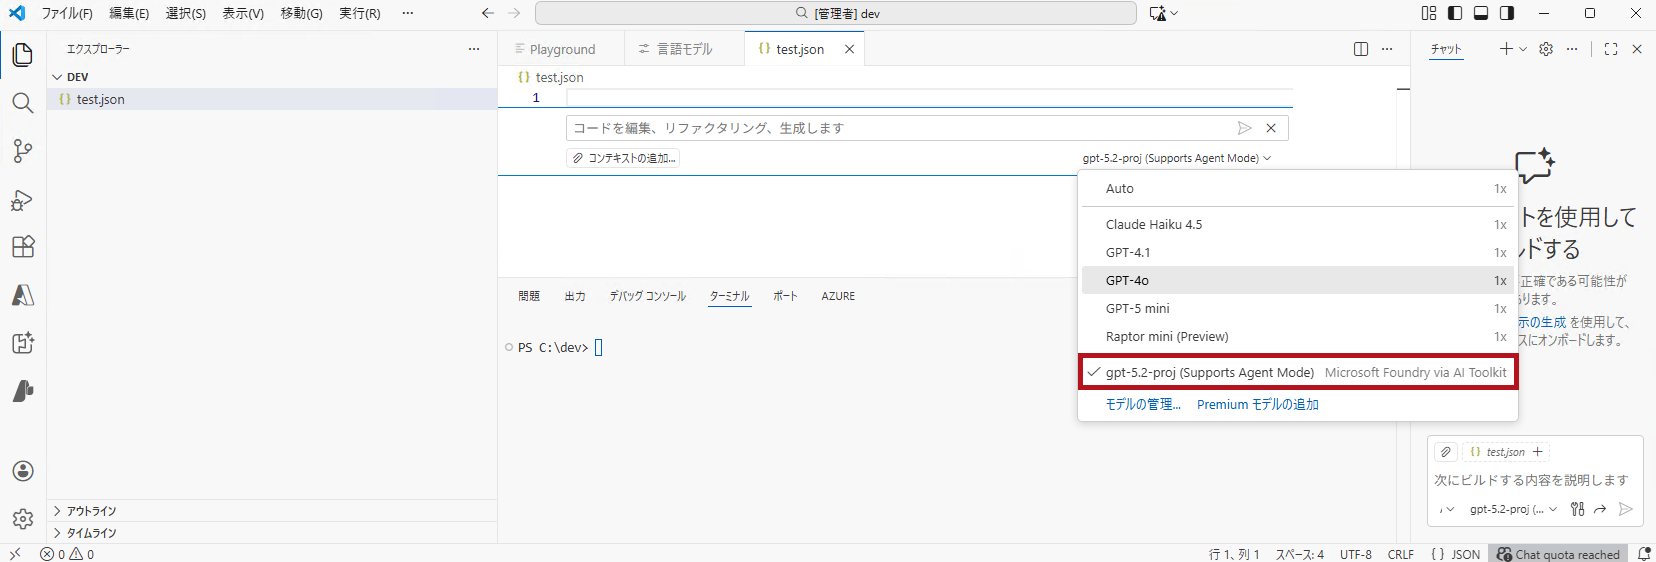The image size is (1656, 562).
Task: Open the Explorer view in activity bar
Action: tap(23, 55)
